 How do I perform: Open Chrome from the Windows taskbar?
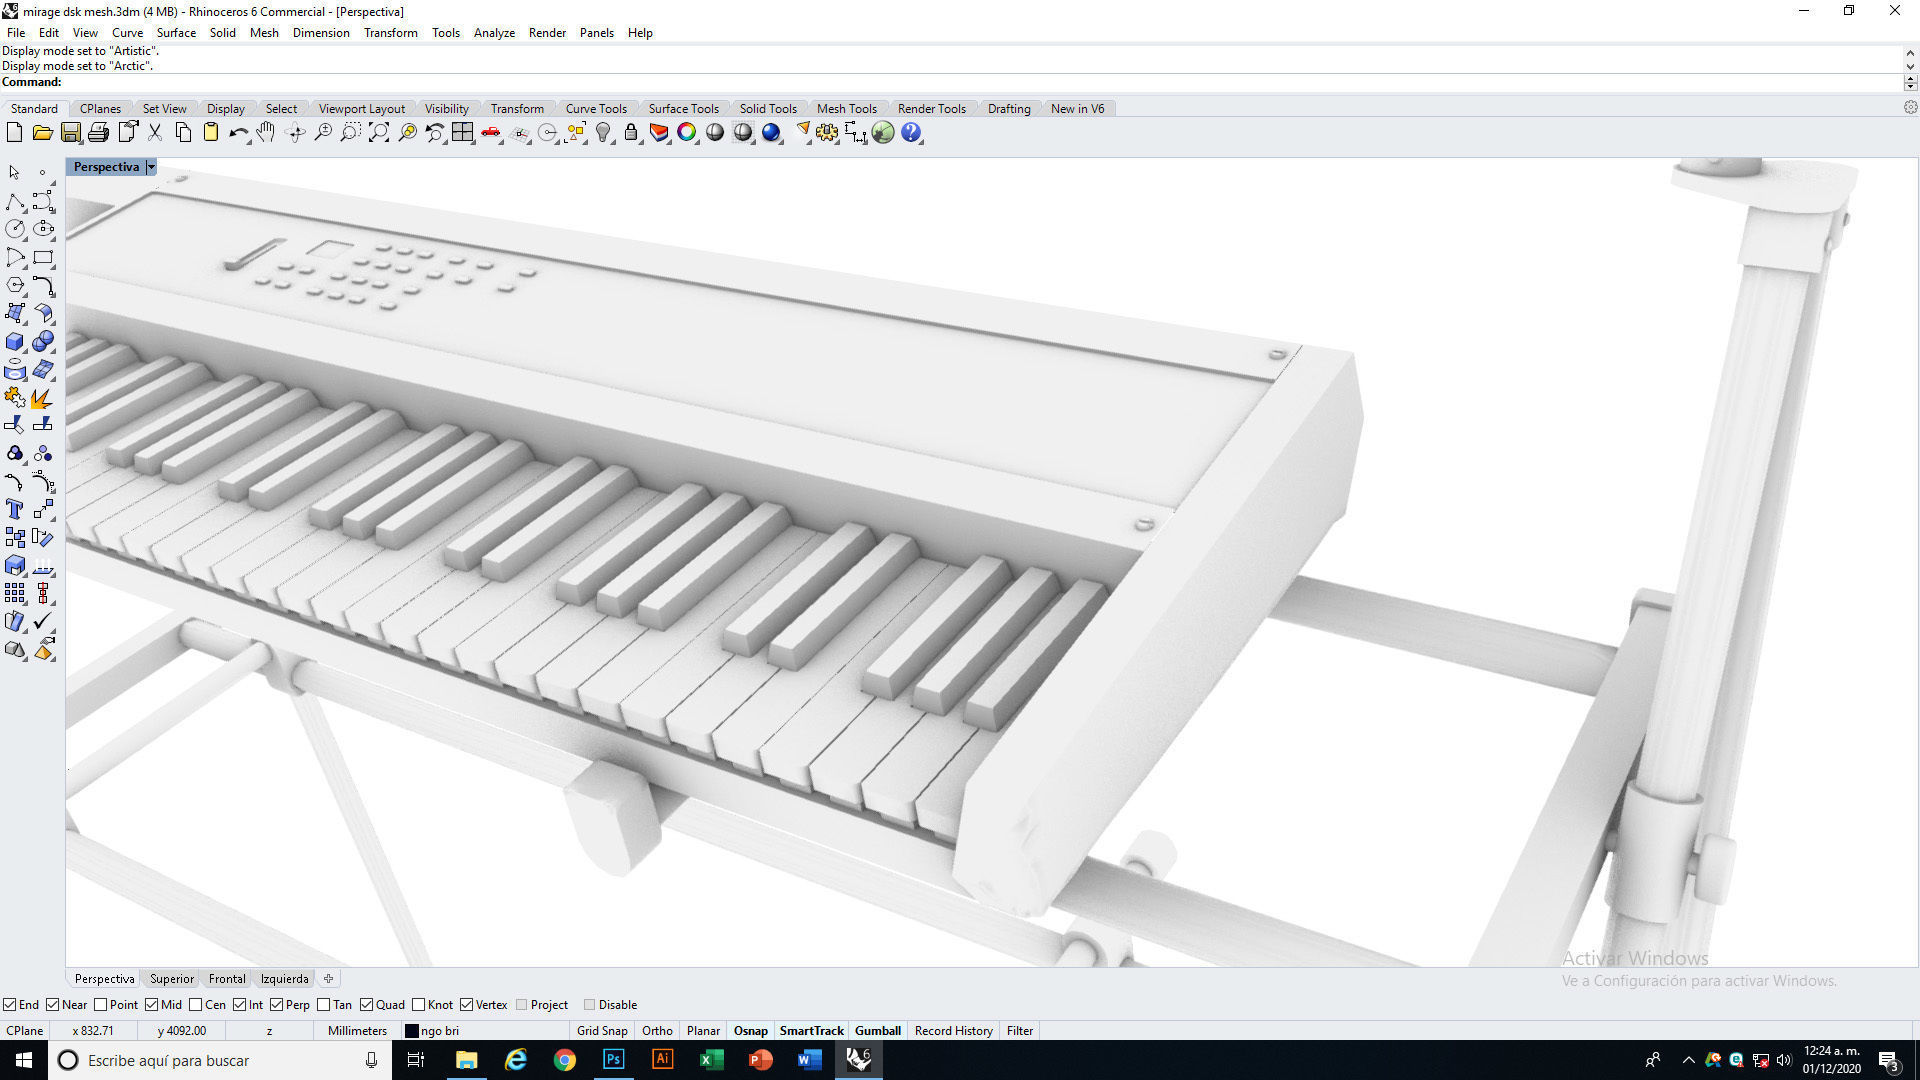pos(565,1060)
